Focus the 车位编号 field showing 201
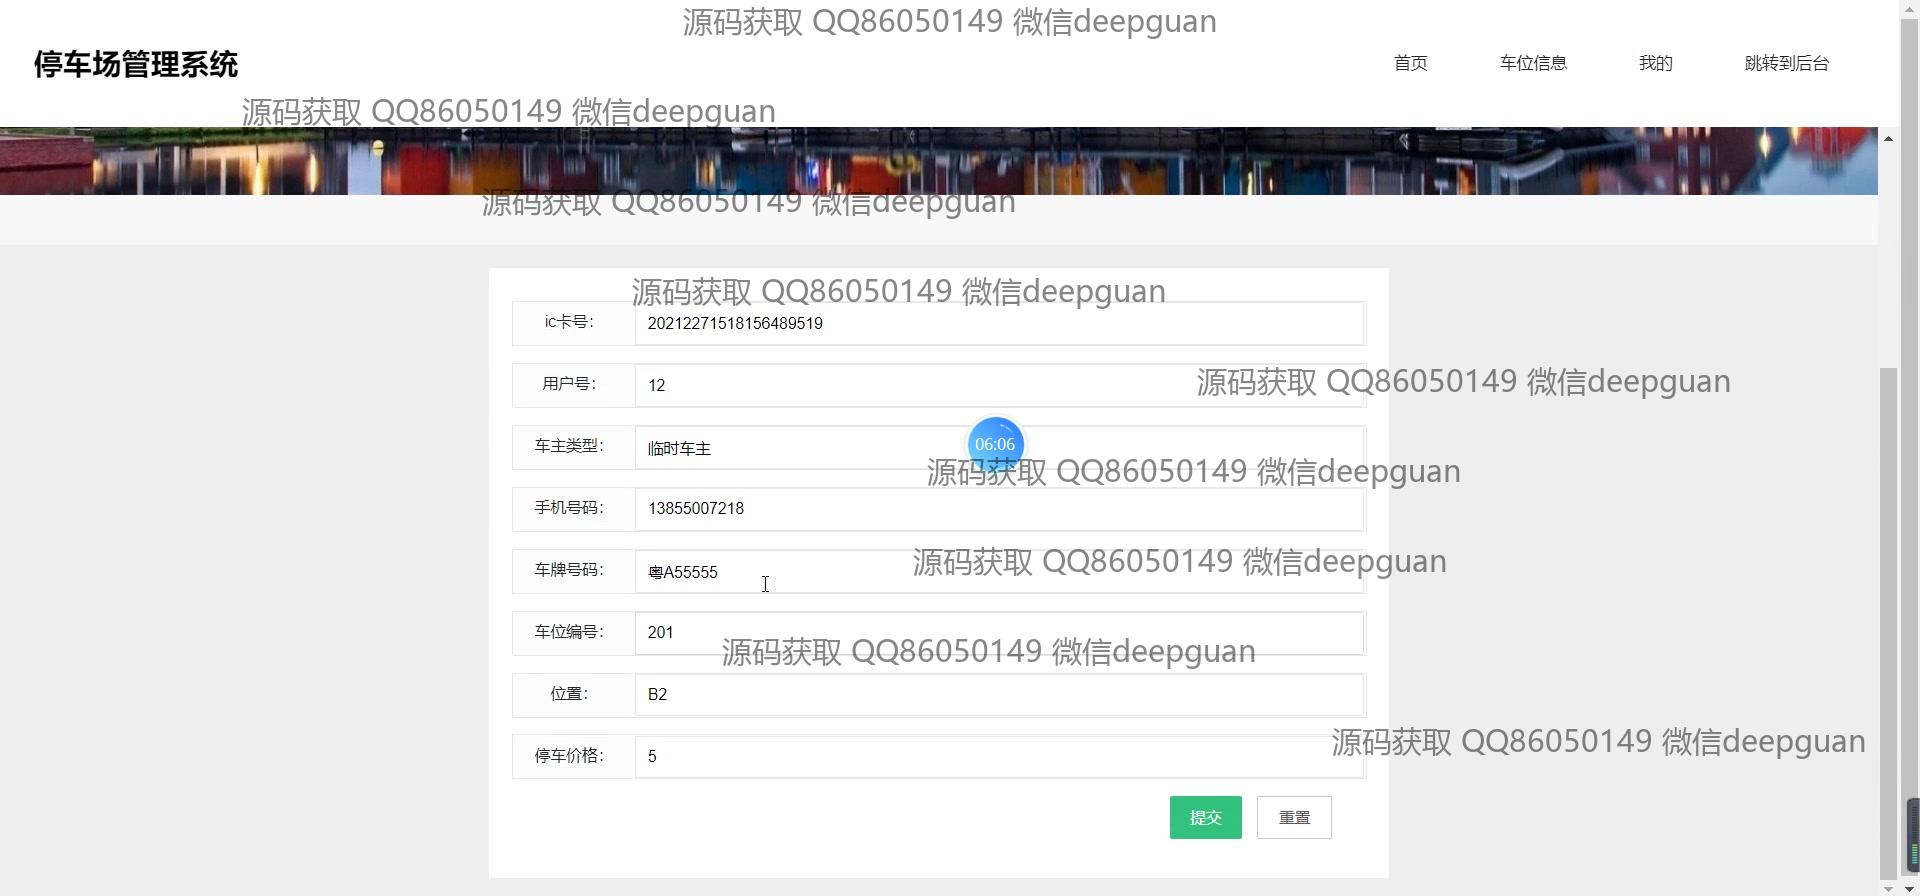The height and width of the screenshot is (896, 1920). [998, 633]
